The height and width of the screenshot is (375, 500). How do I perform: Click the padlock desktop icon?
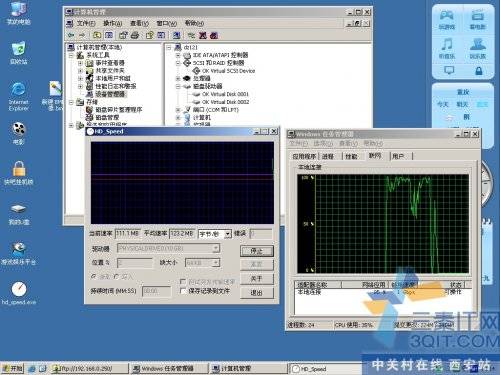19,173
